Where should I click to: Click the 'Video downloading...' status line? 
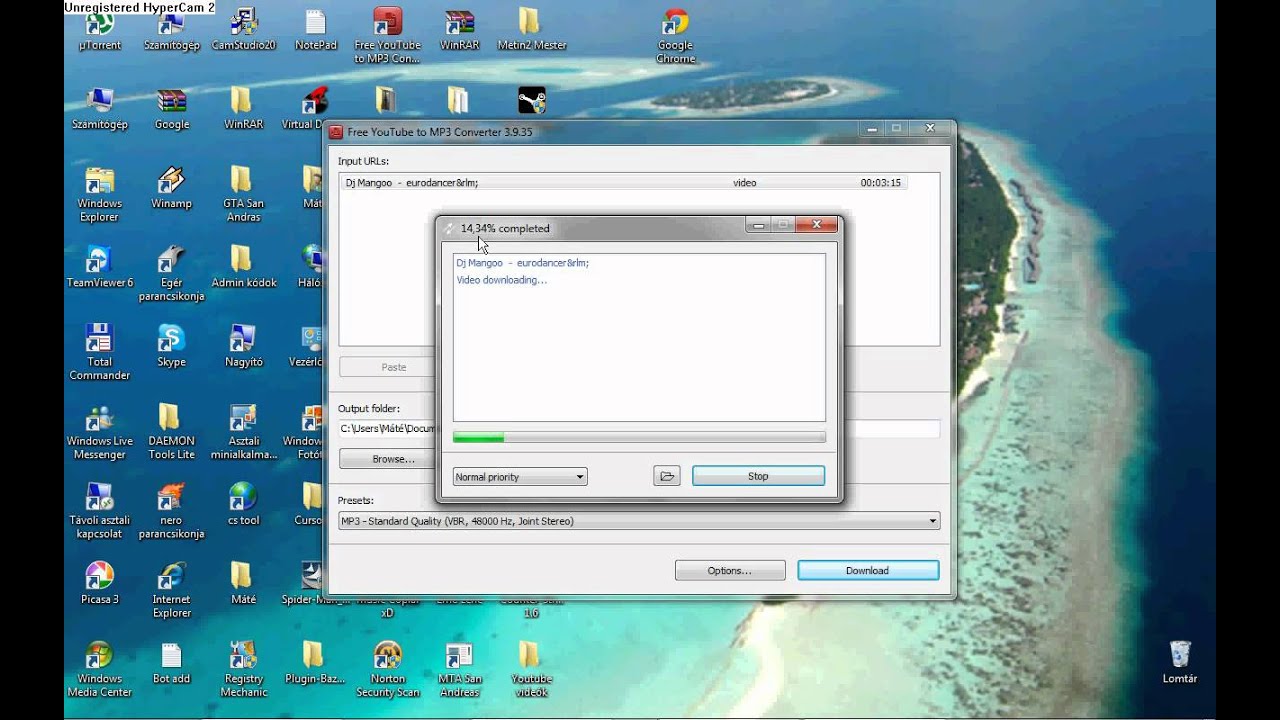[x=502, y=280]
